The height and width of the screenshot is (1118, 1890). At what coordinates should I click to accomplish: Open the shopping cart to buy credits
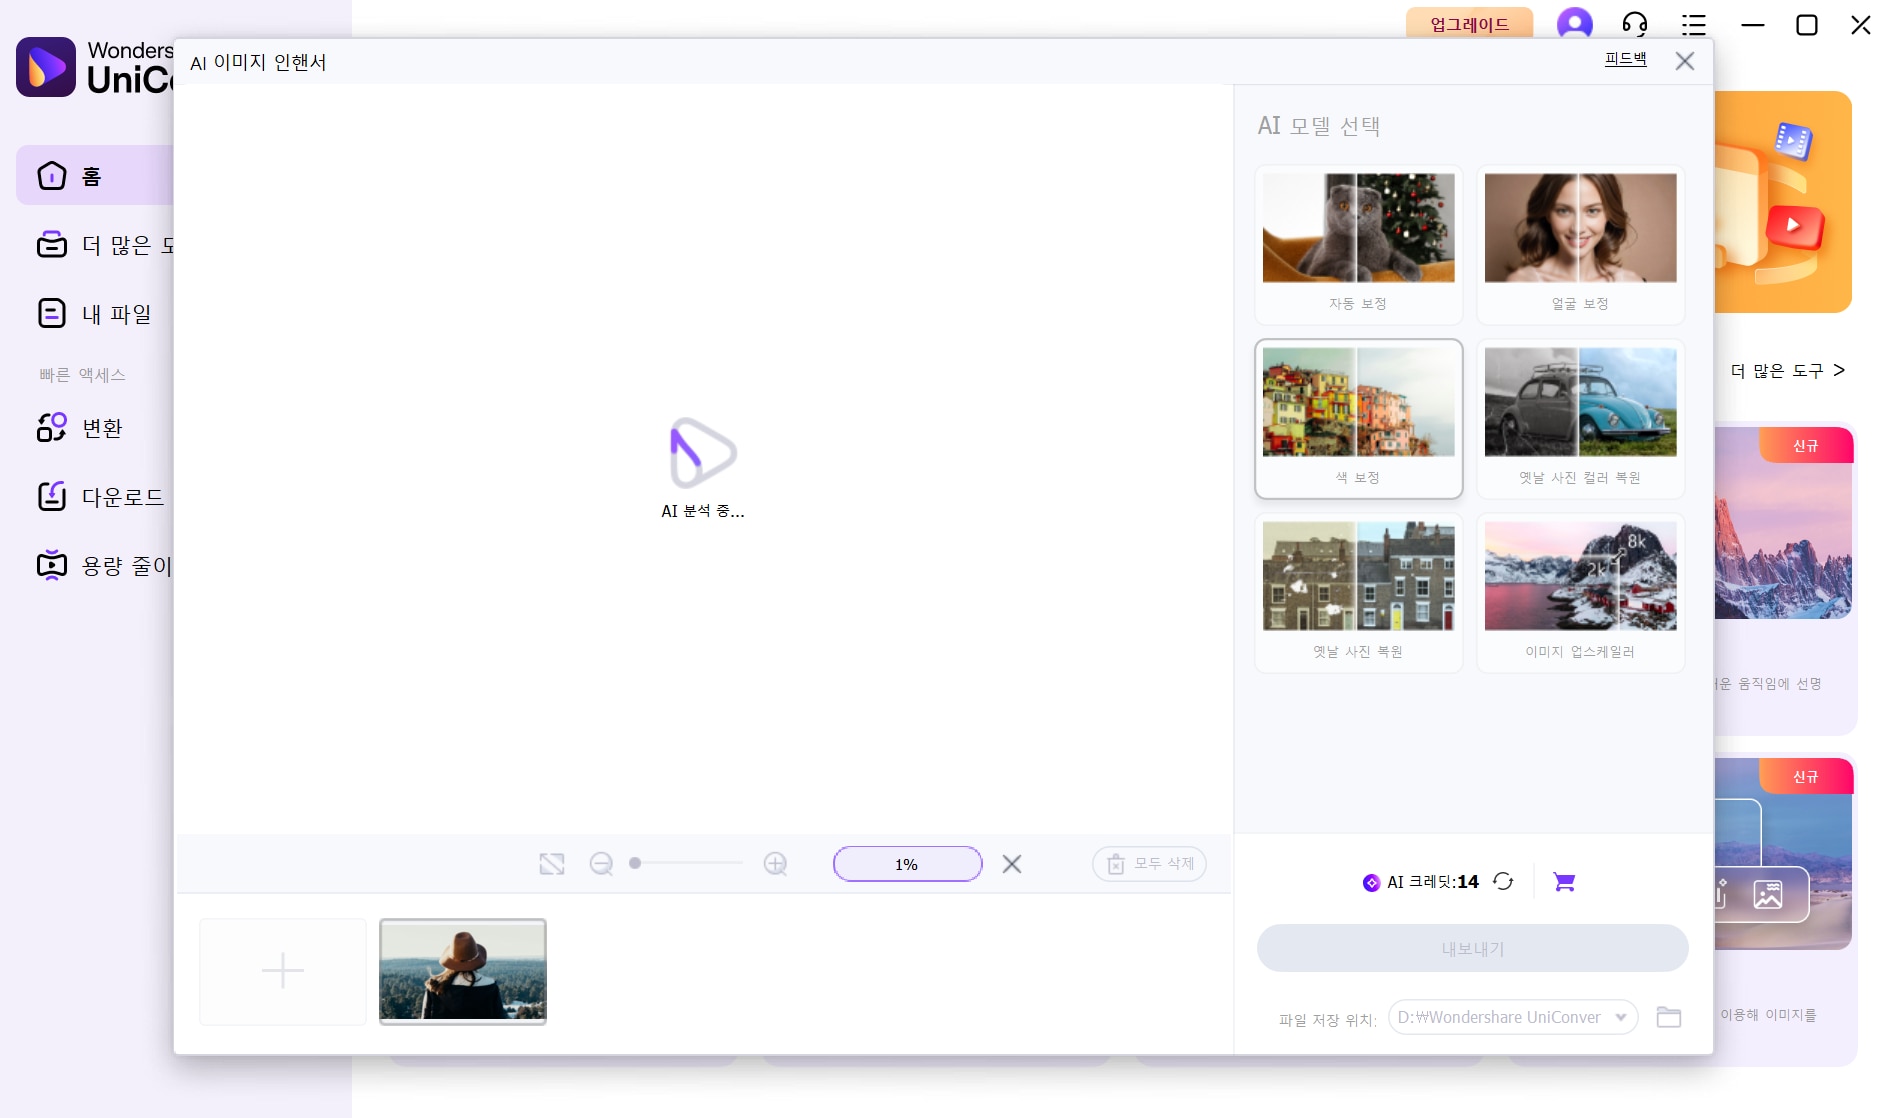point(1564,881)
